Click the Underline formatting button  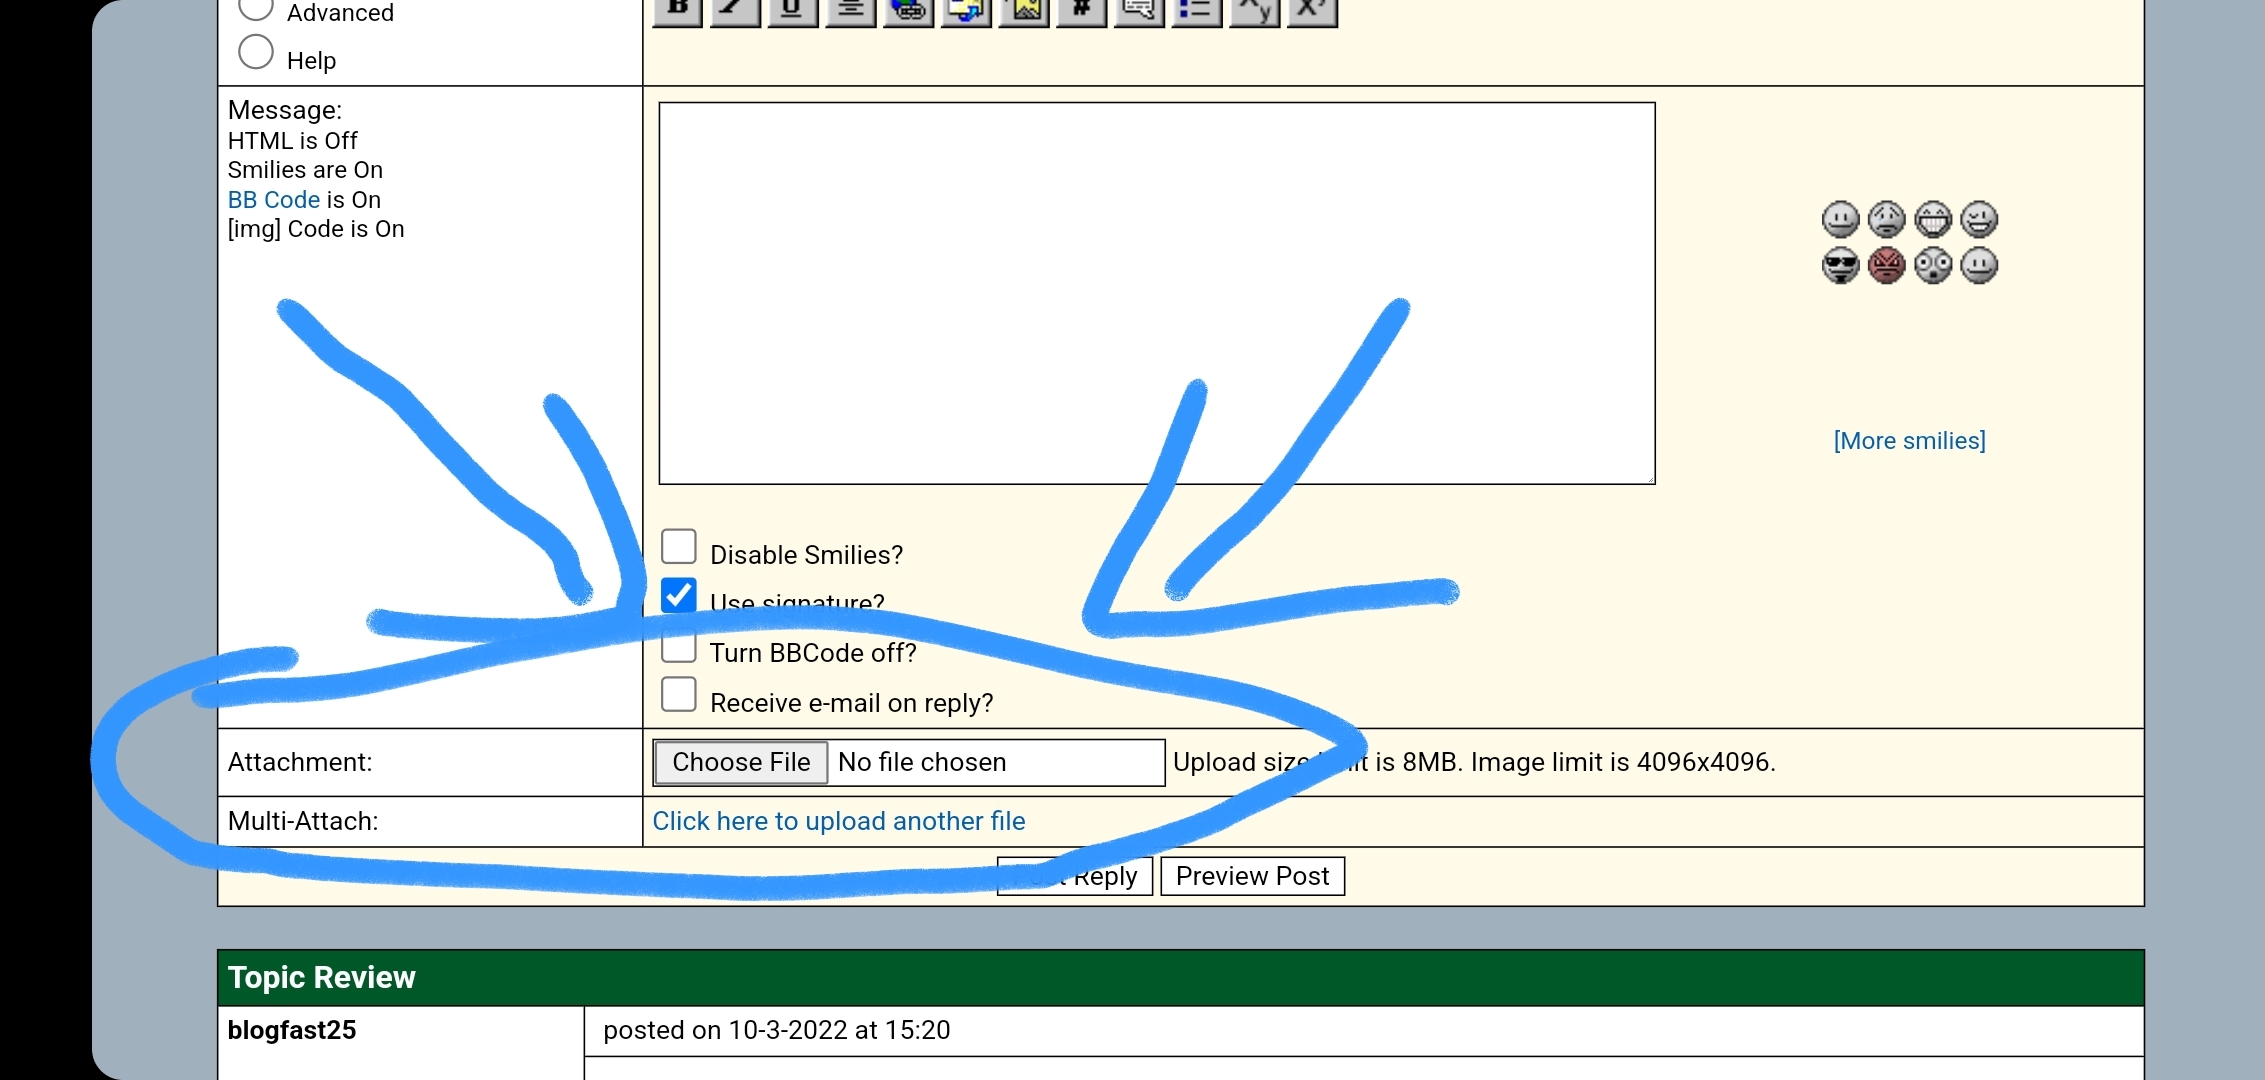793,10
